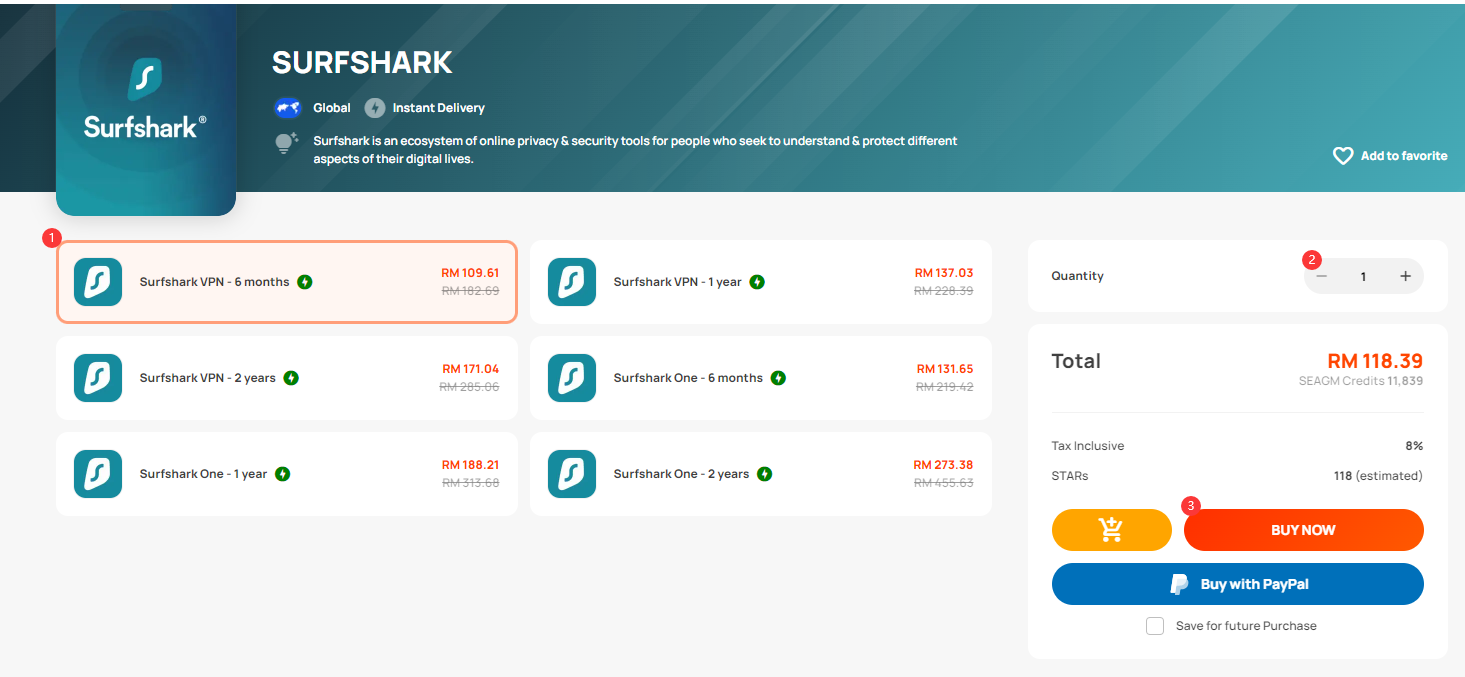This screenshot has height=677, width=1465.
Task: Choose the Surfshark One - 6 months plan
Action: pyautogui.click(x=760, y=378)
